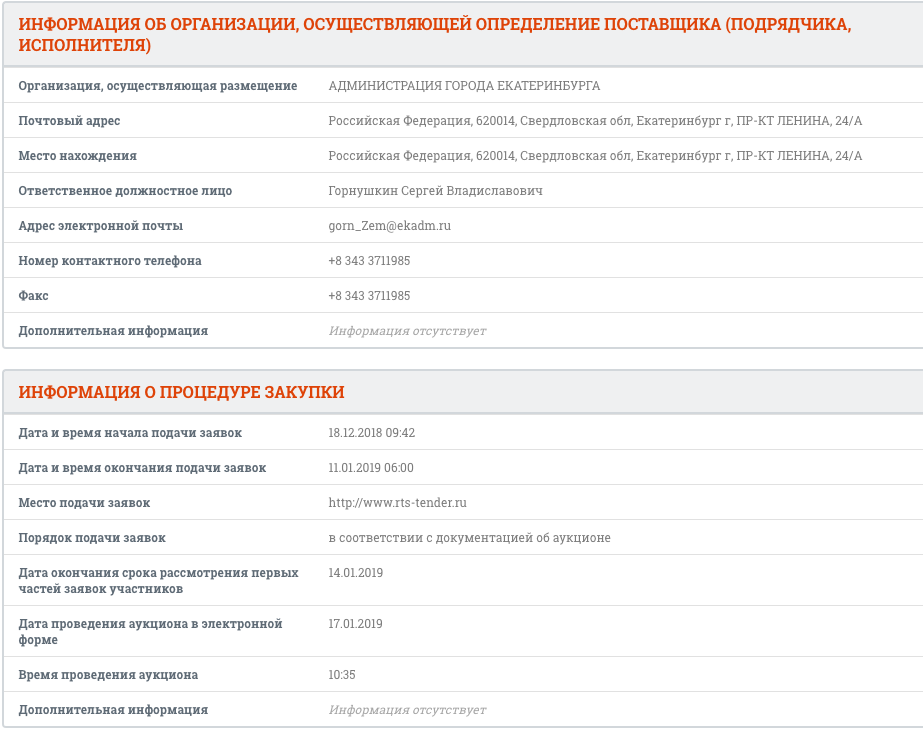Click label Порядок подачи заявок
Screen dimensions: 923x733
pos(92,538)
